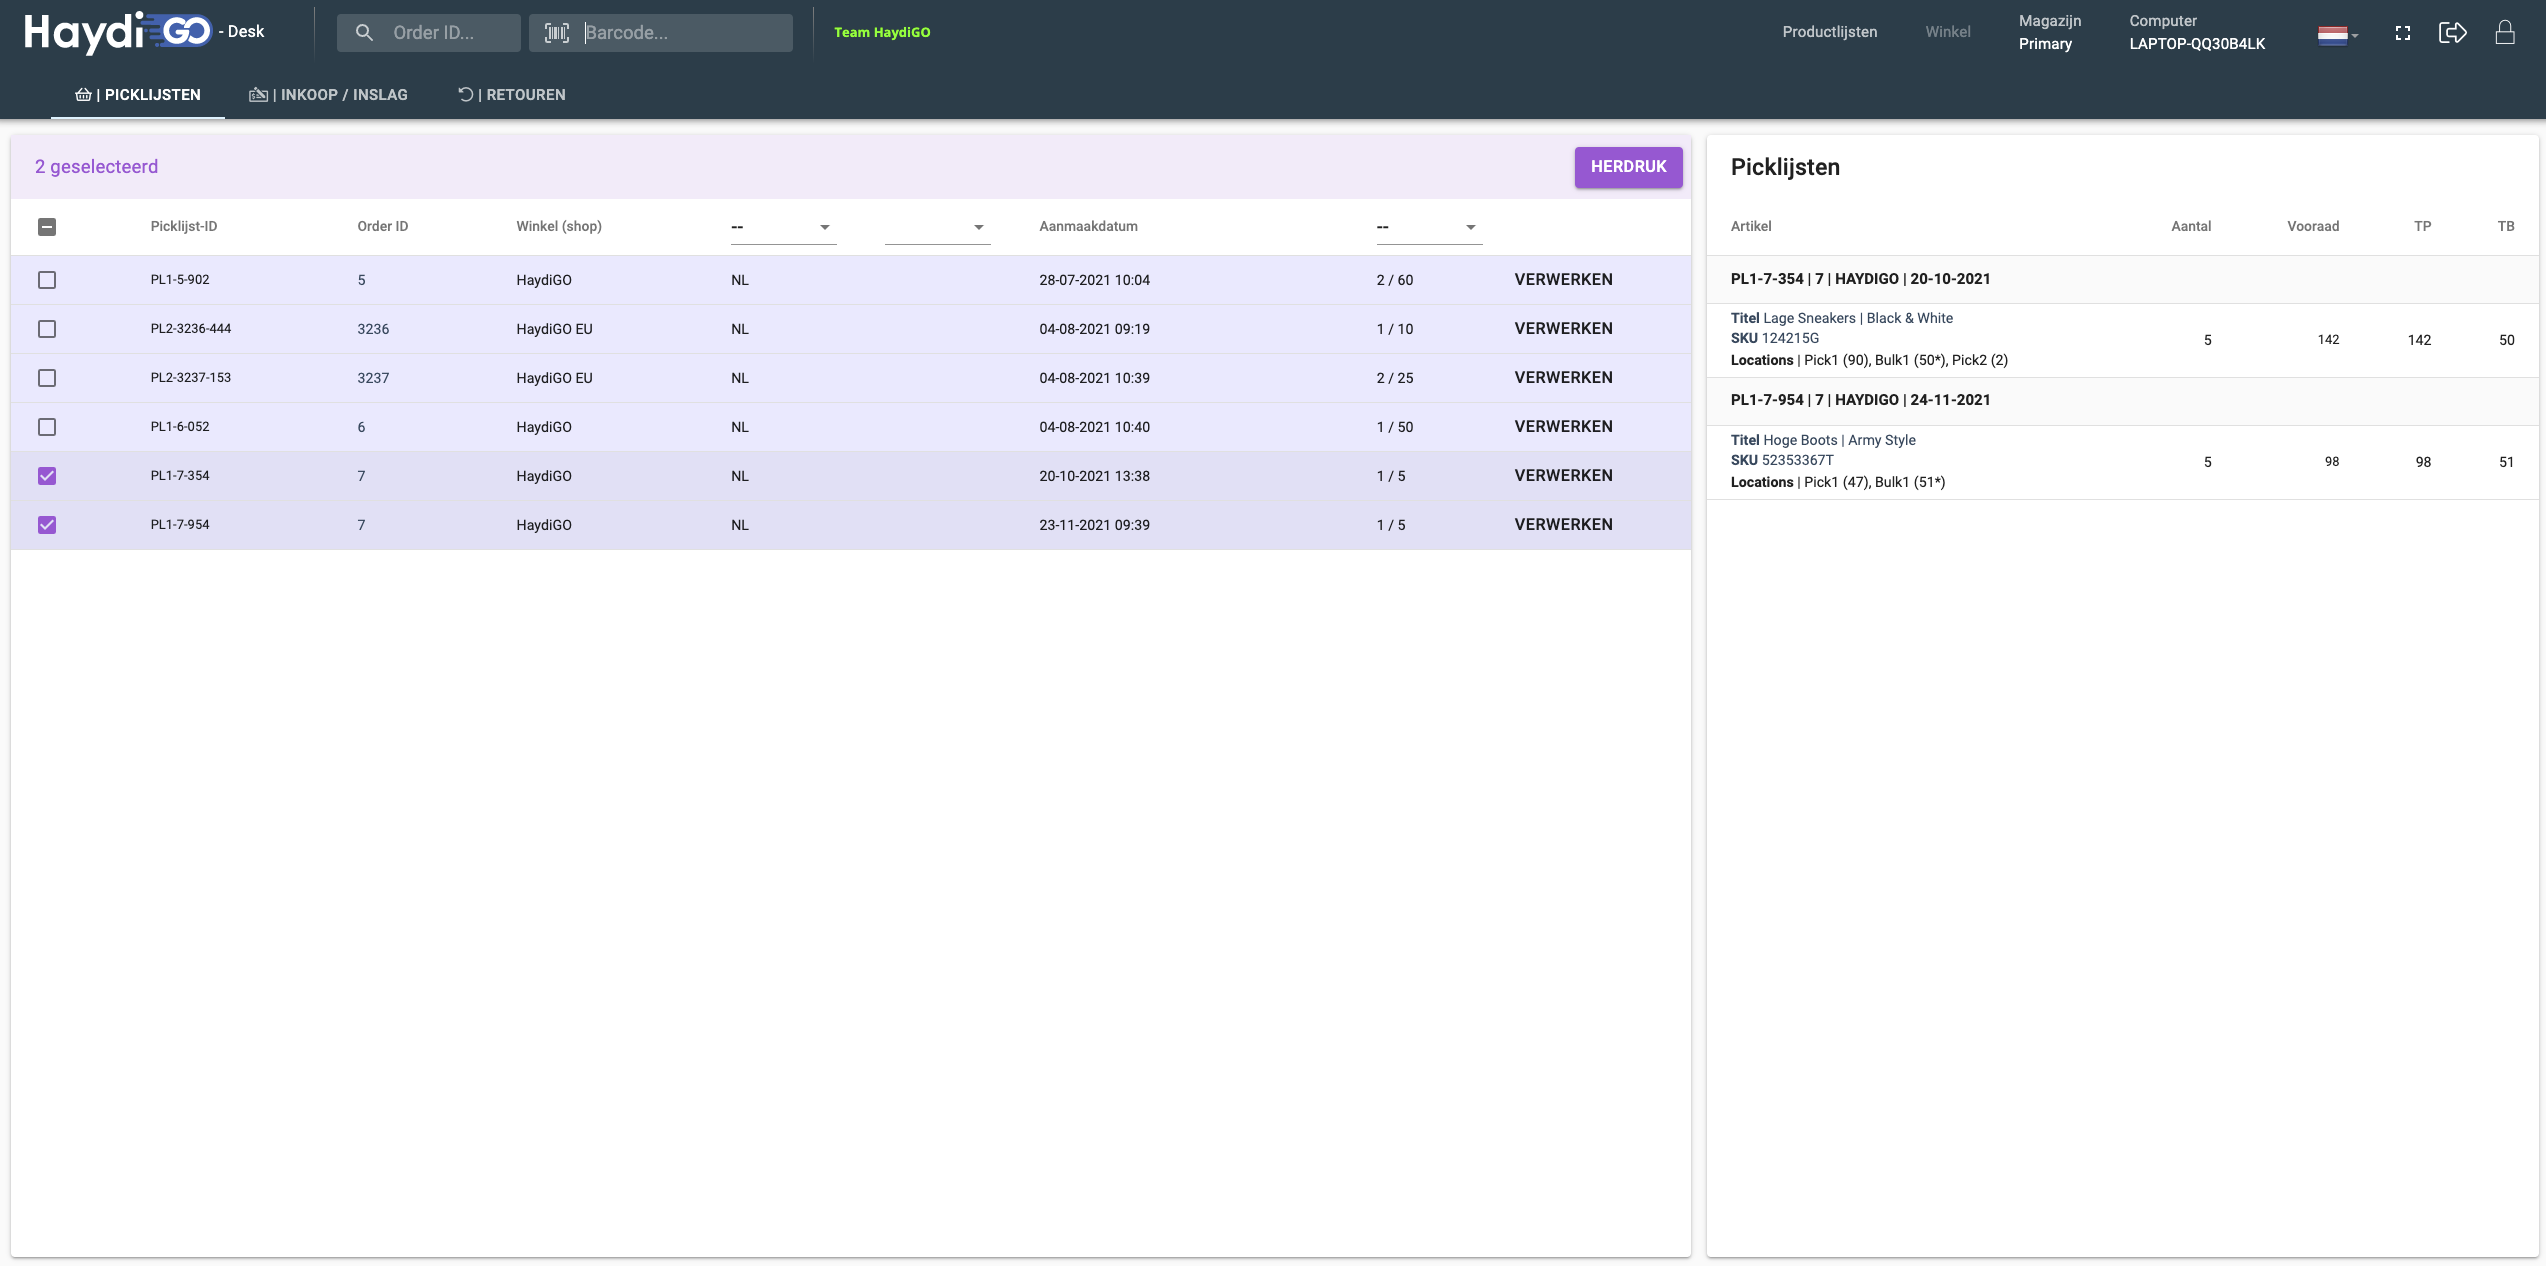Screen dimensions: 2546x1266
Task: Click the HaydiGO logo
Action: pyautogui.click(x=118, y=33)
